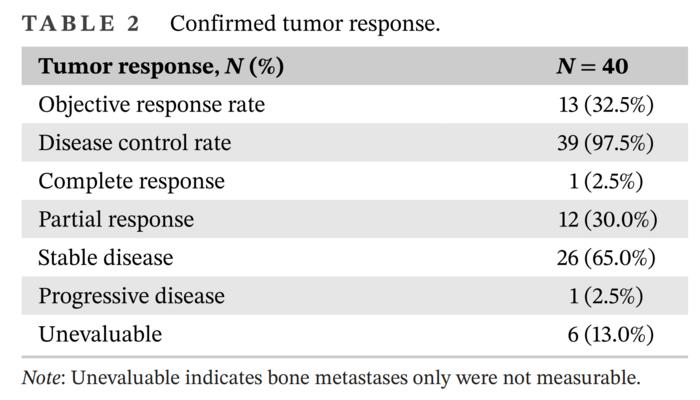Image resolution: width=700 pixels, height=400 pixels.
Task: Click the TABLE 2 caption label
Action: tap(81, 23)
